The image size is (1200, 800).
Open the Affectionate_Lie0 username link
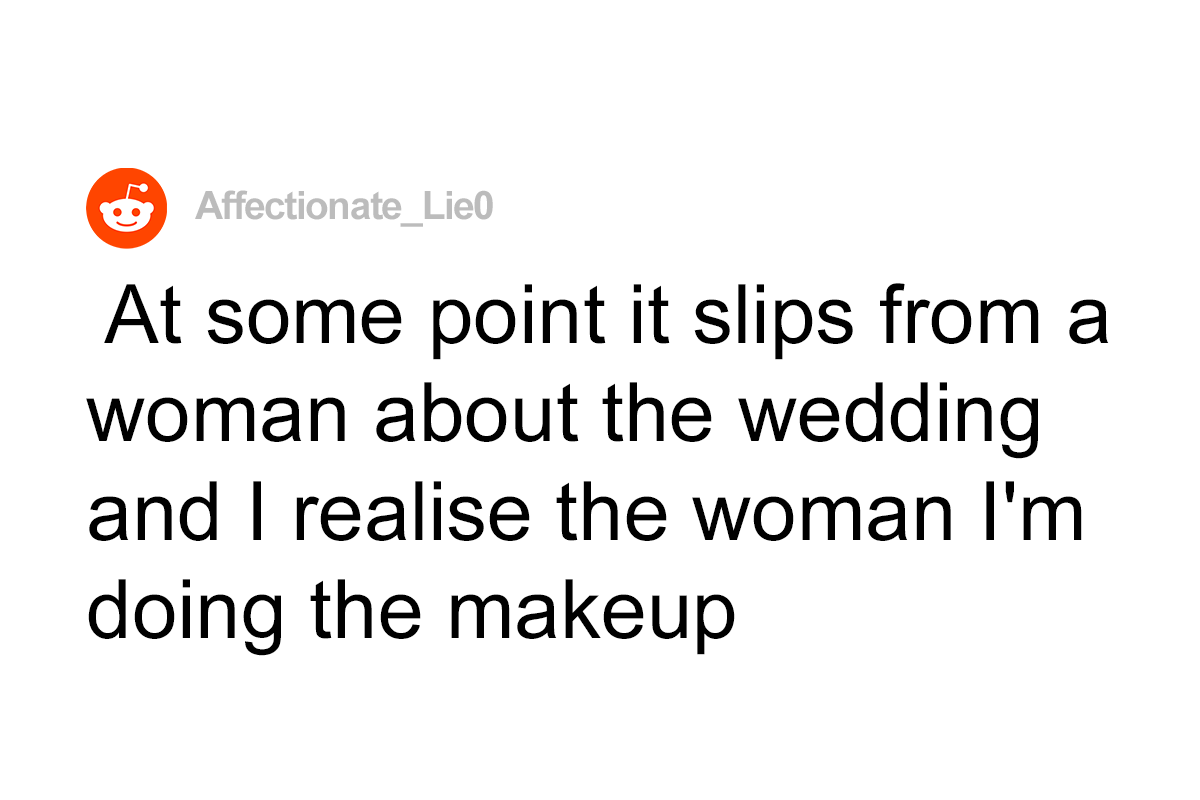click(344, 207)
